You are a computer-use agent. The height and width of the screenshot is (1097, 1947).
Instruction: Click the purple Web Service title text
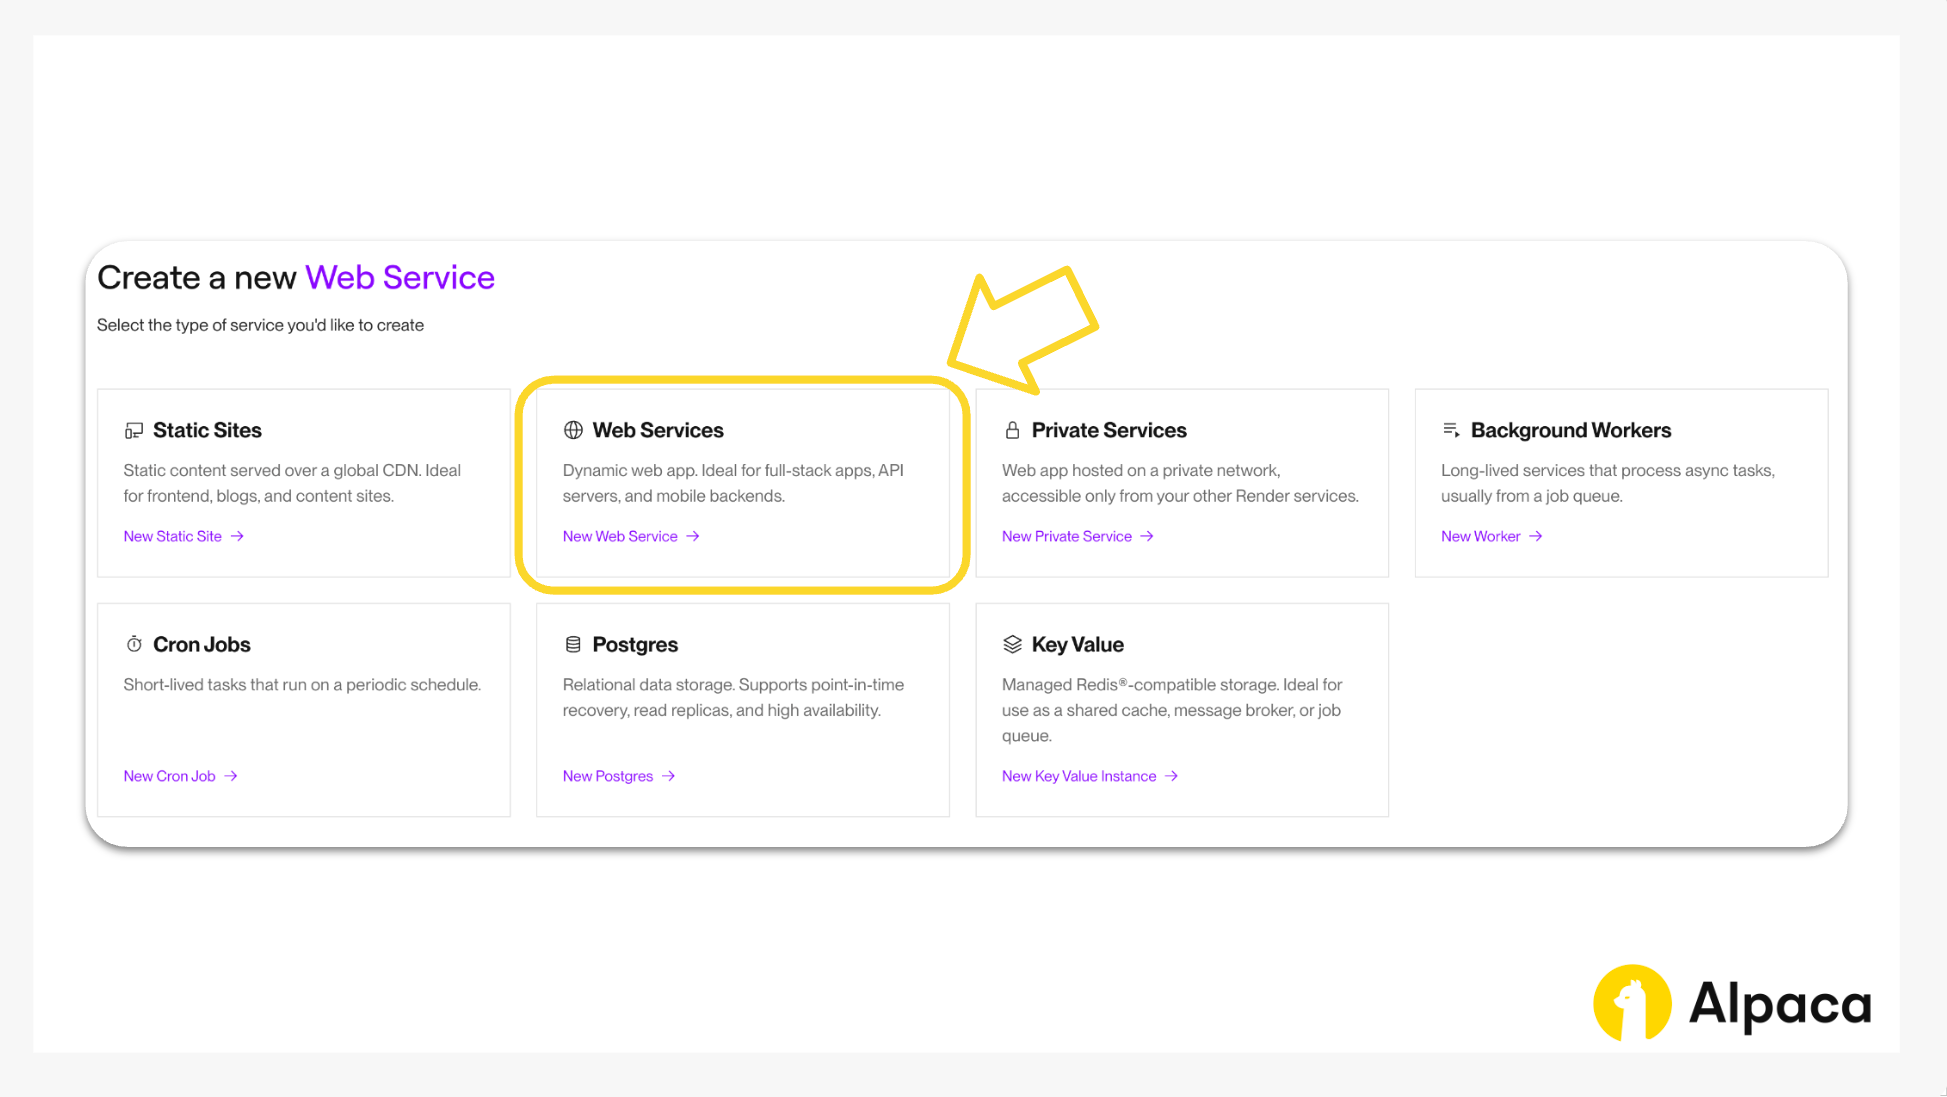399,277
